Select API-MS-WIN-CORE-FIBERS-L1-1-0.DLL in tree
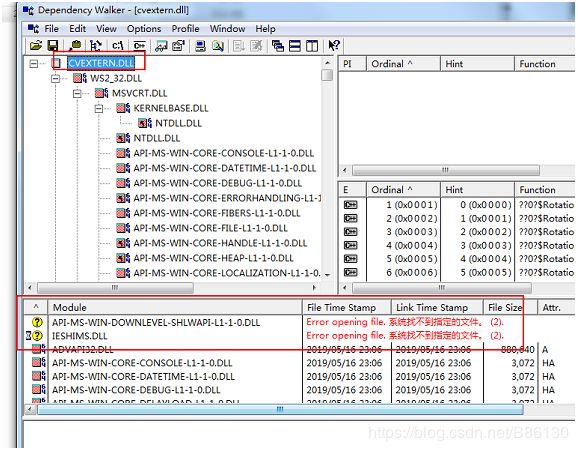Viewport: 578px width, 451px height. pos(217,213)
